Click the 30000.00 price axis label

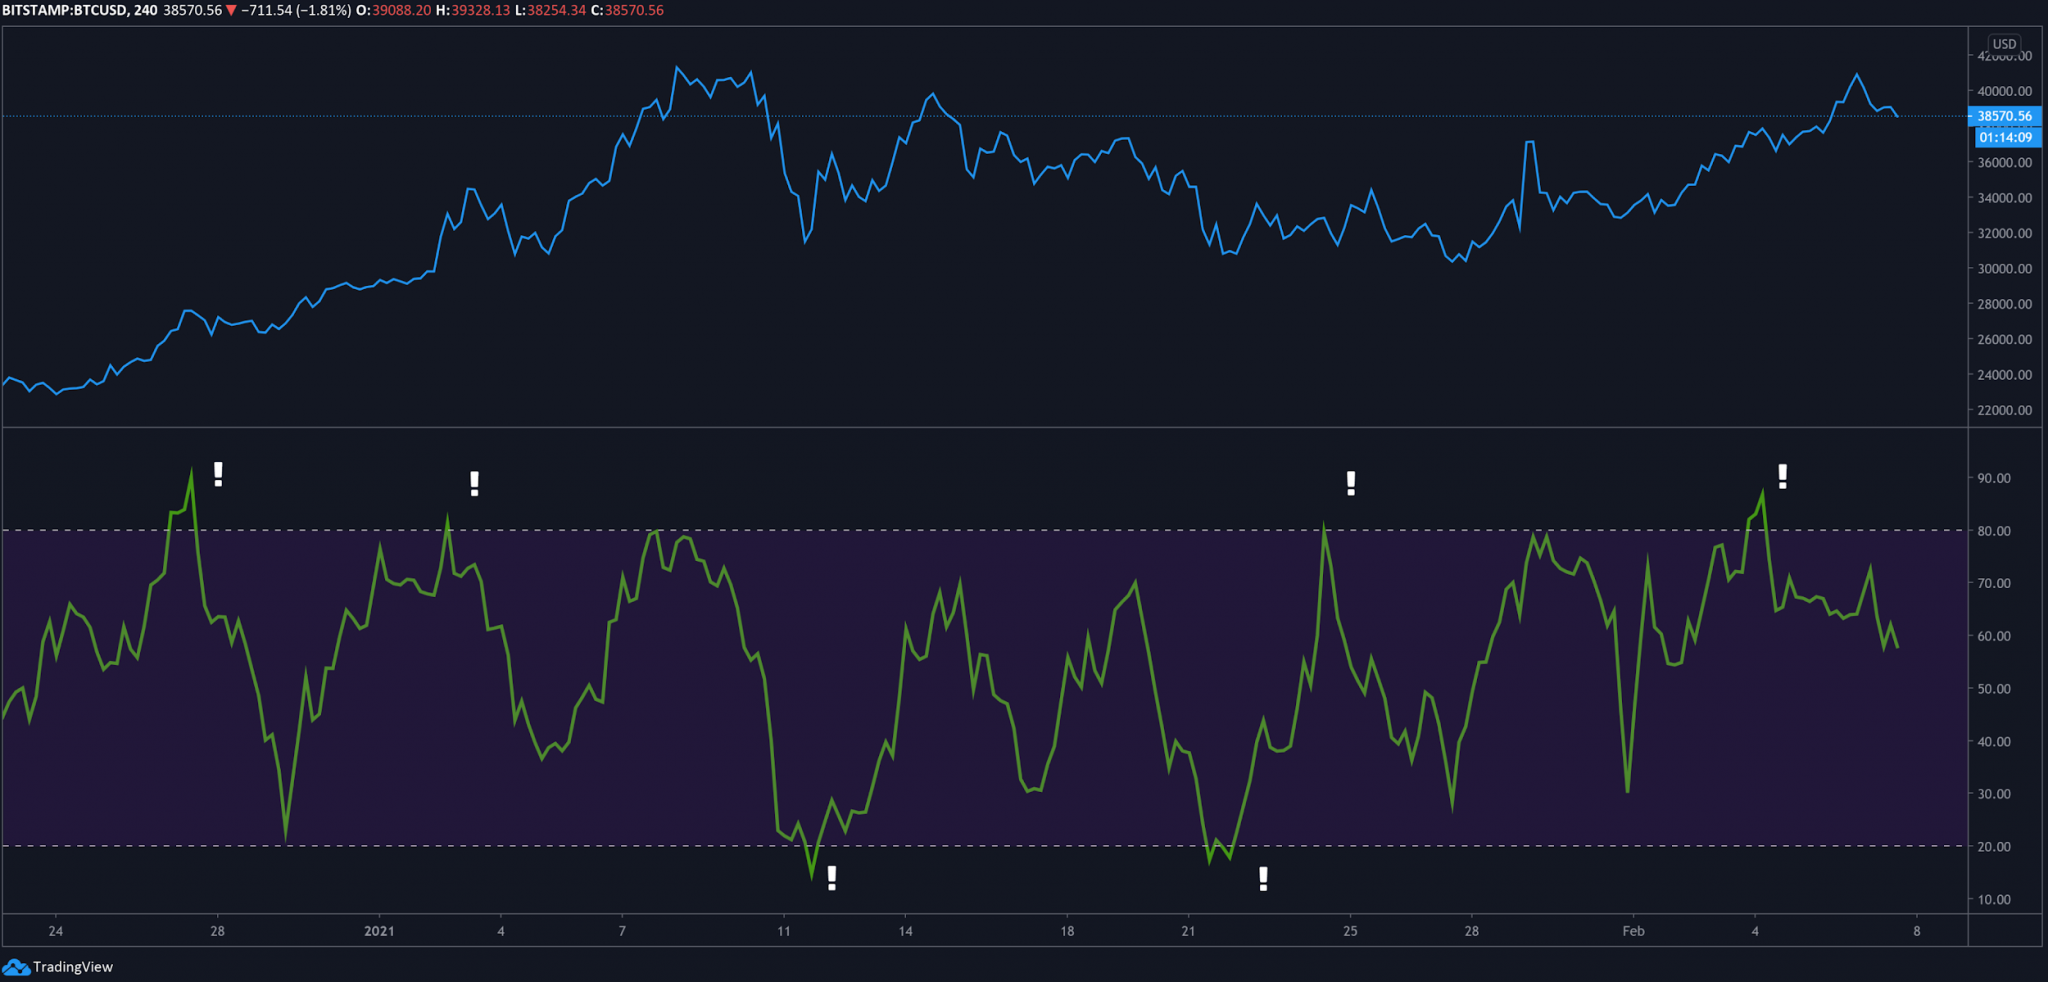pos(2003,268)
